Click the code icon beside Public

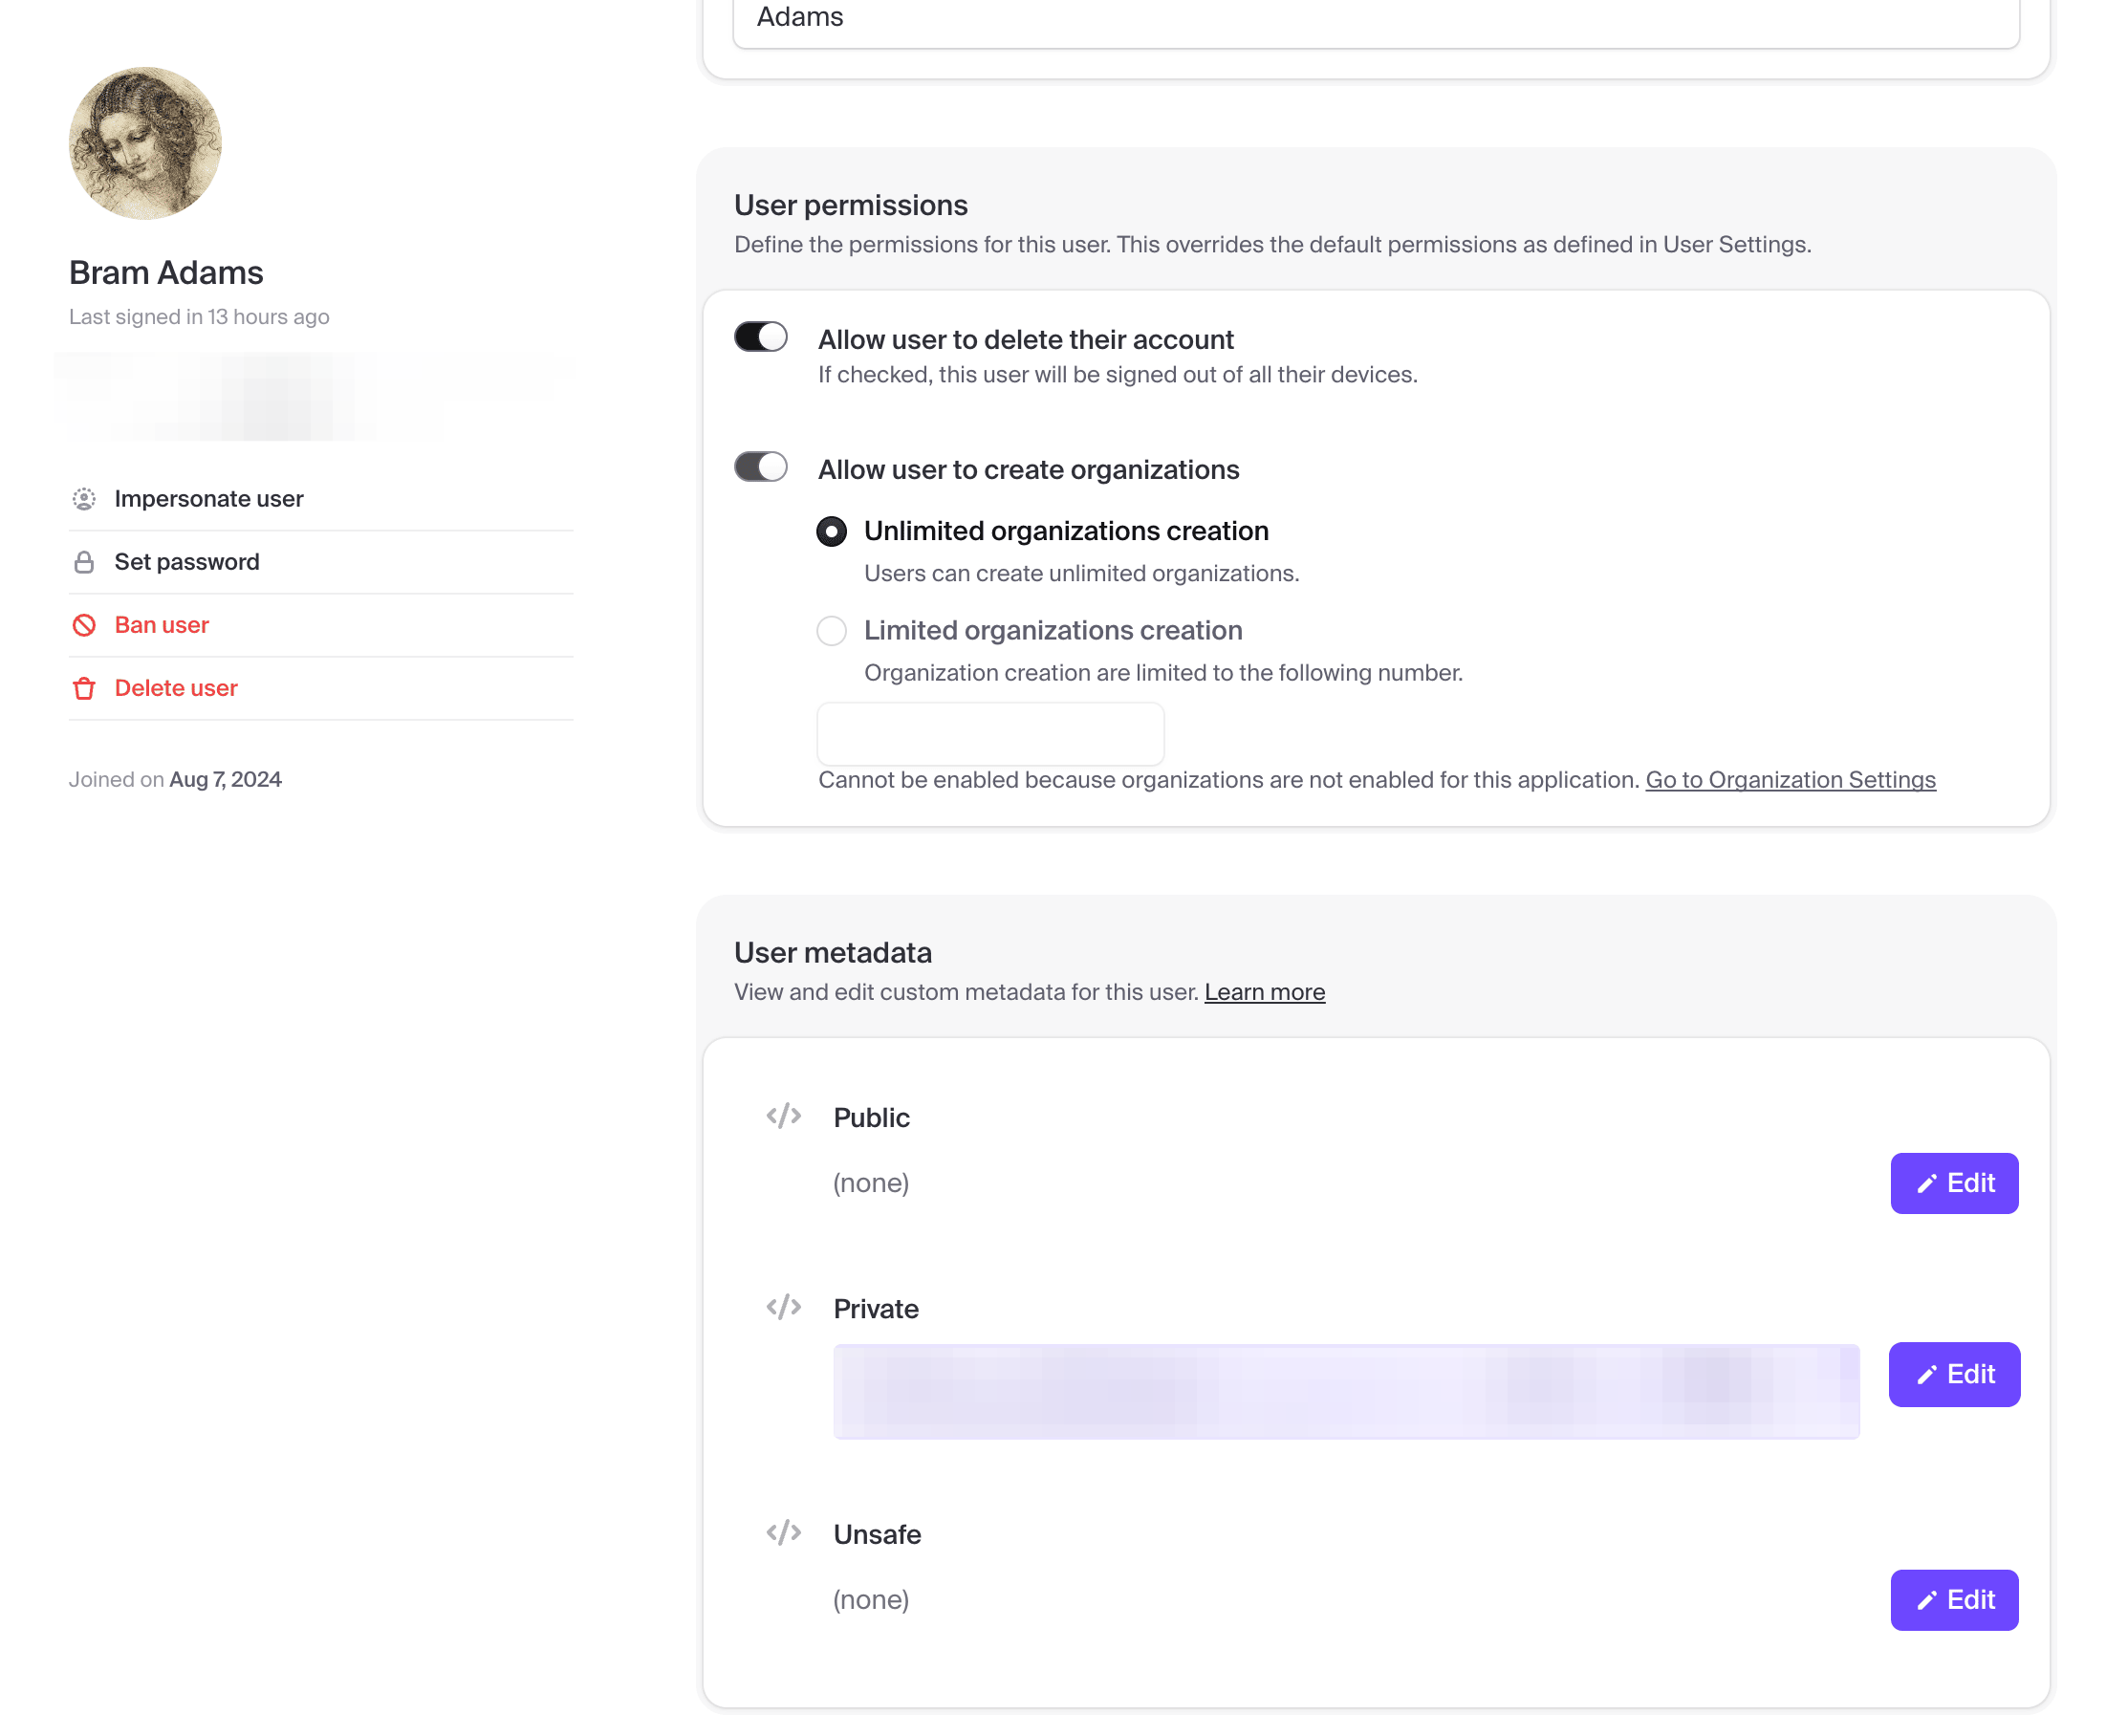[x=784, y=1115]
